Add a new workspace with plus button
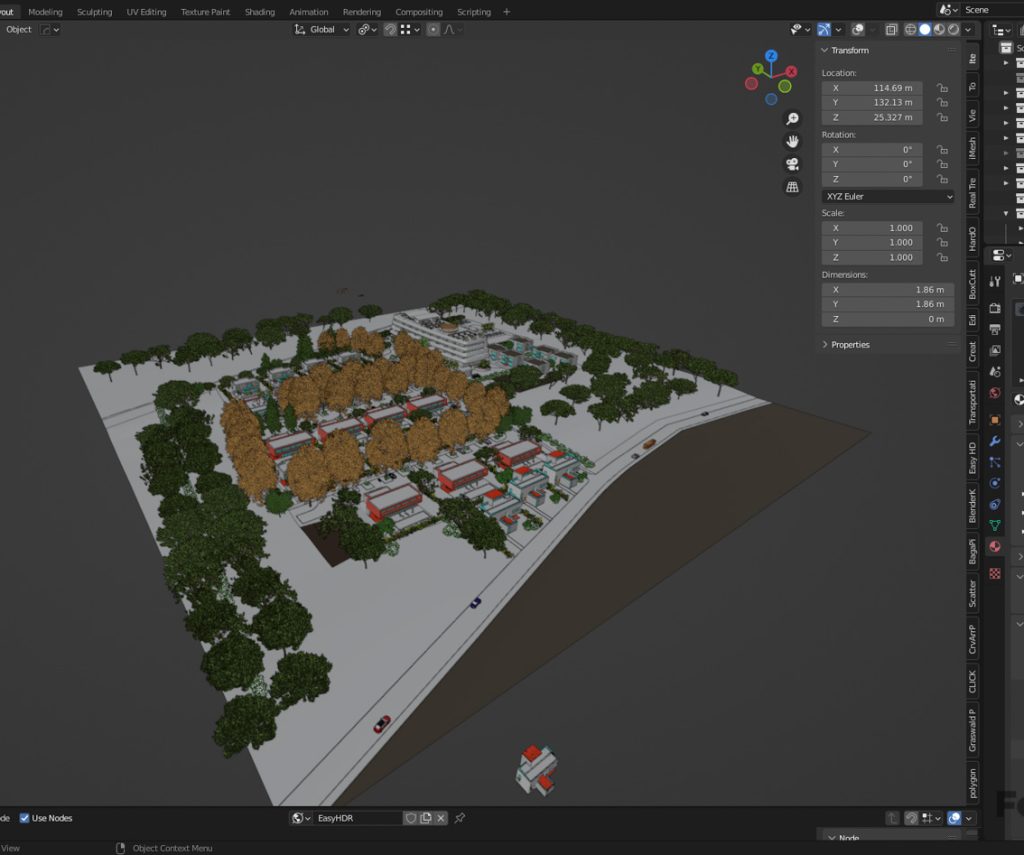 (x=506, y=12)
